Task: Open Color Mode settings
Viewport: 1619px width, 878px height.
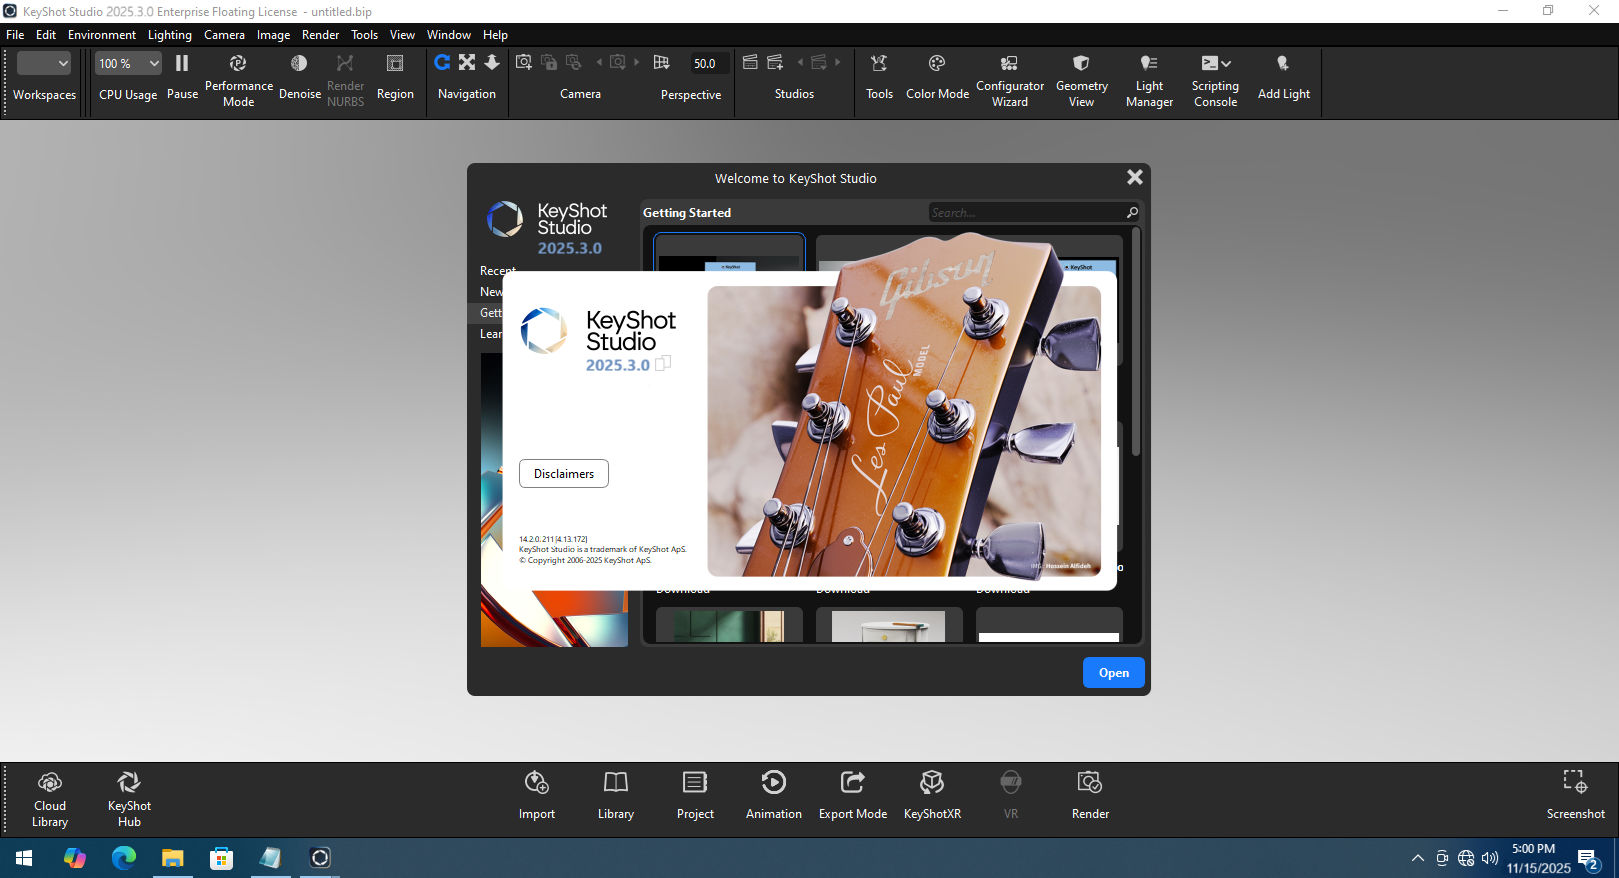Action: click(x=937, y=77)
